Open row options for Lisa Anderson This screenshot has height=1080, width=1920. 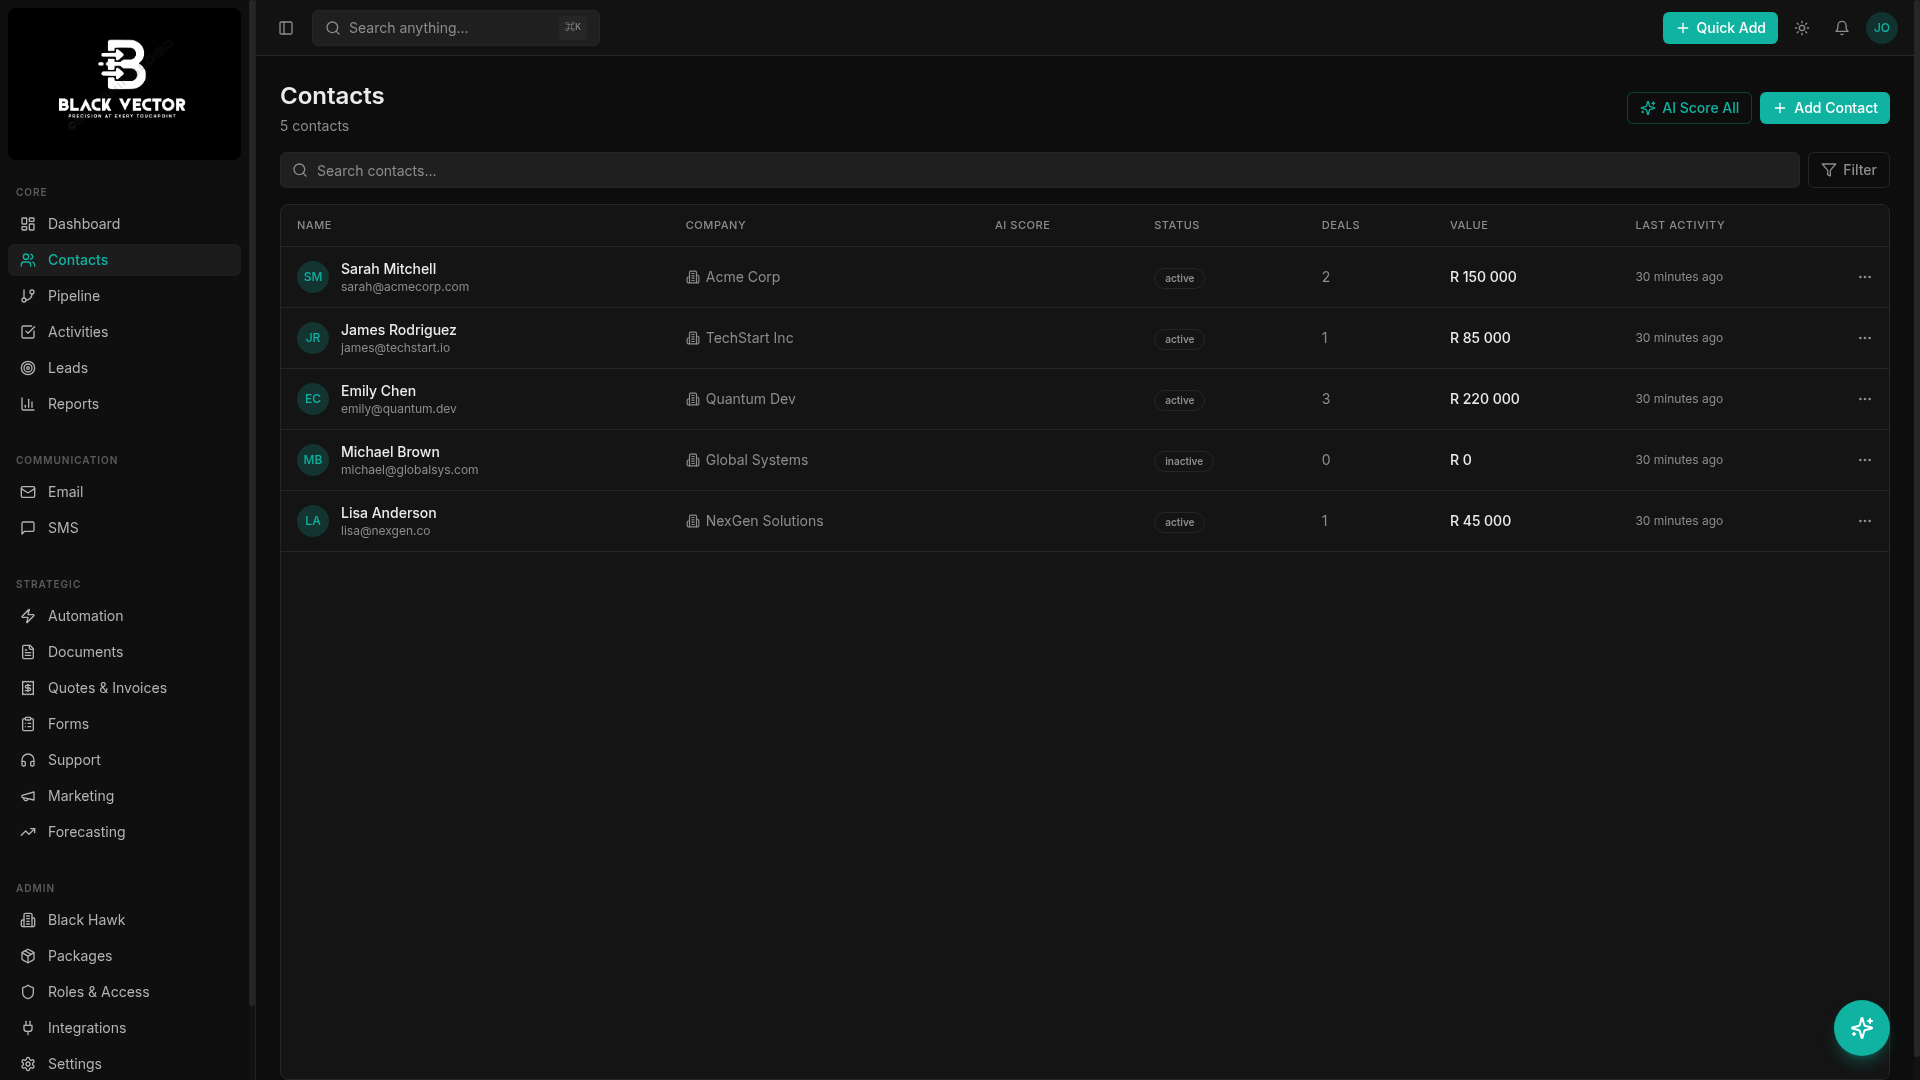coord(1865,521)
